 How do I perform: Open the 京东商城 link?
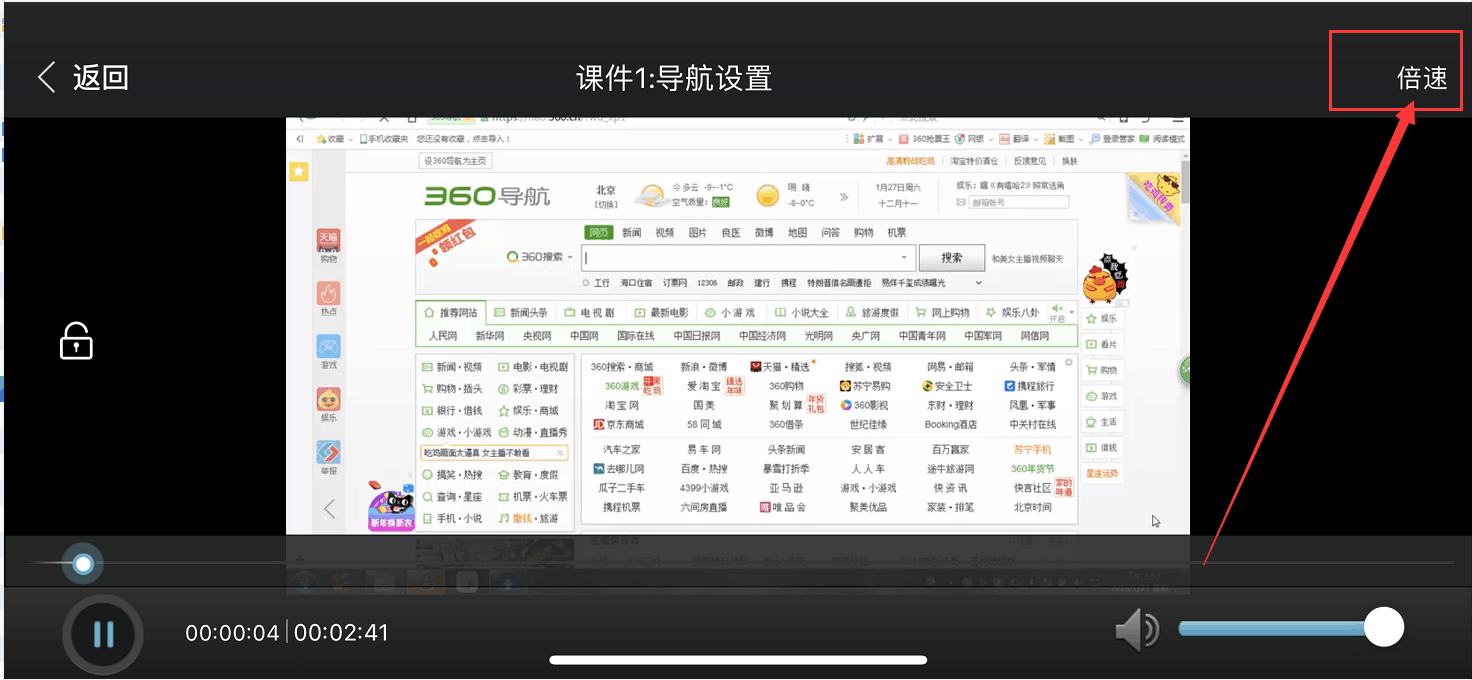[x=621, y=425]
